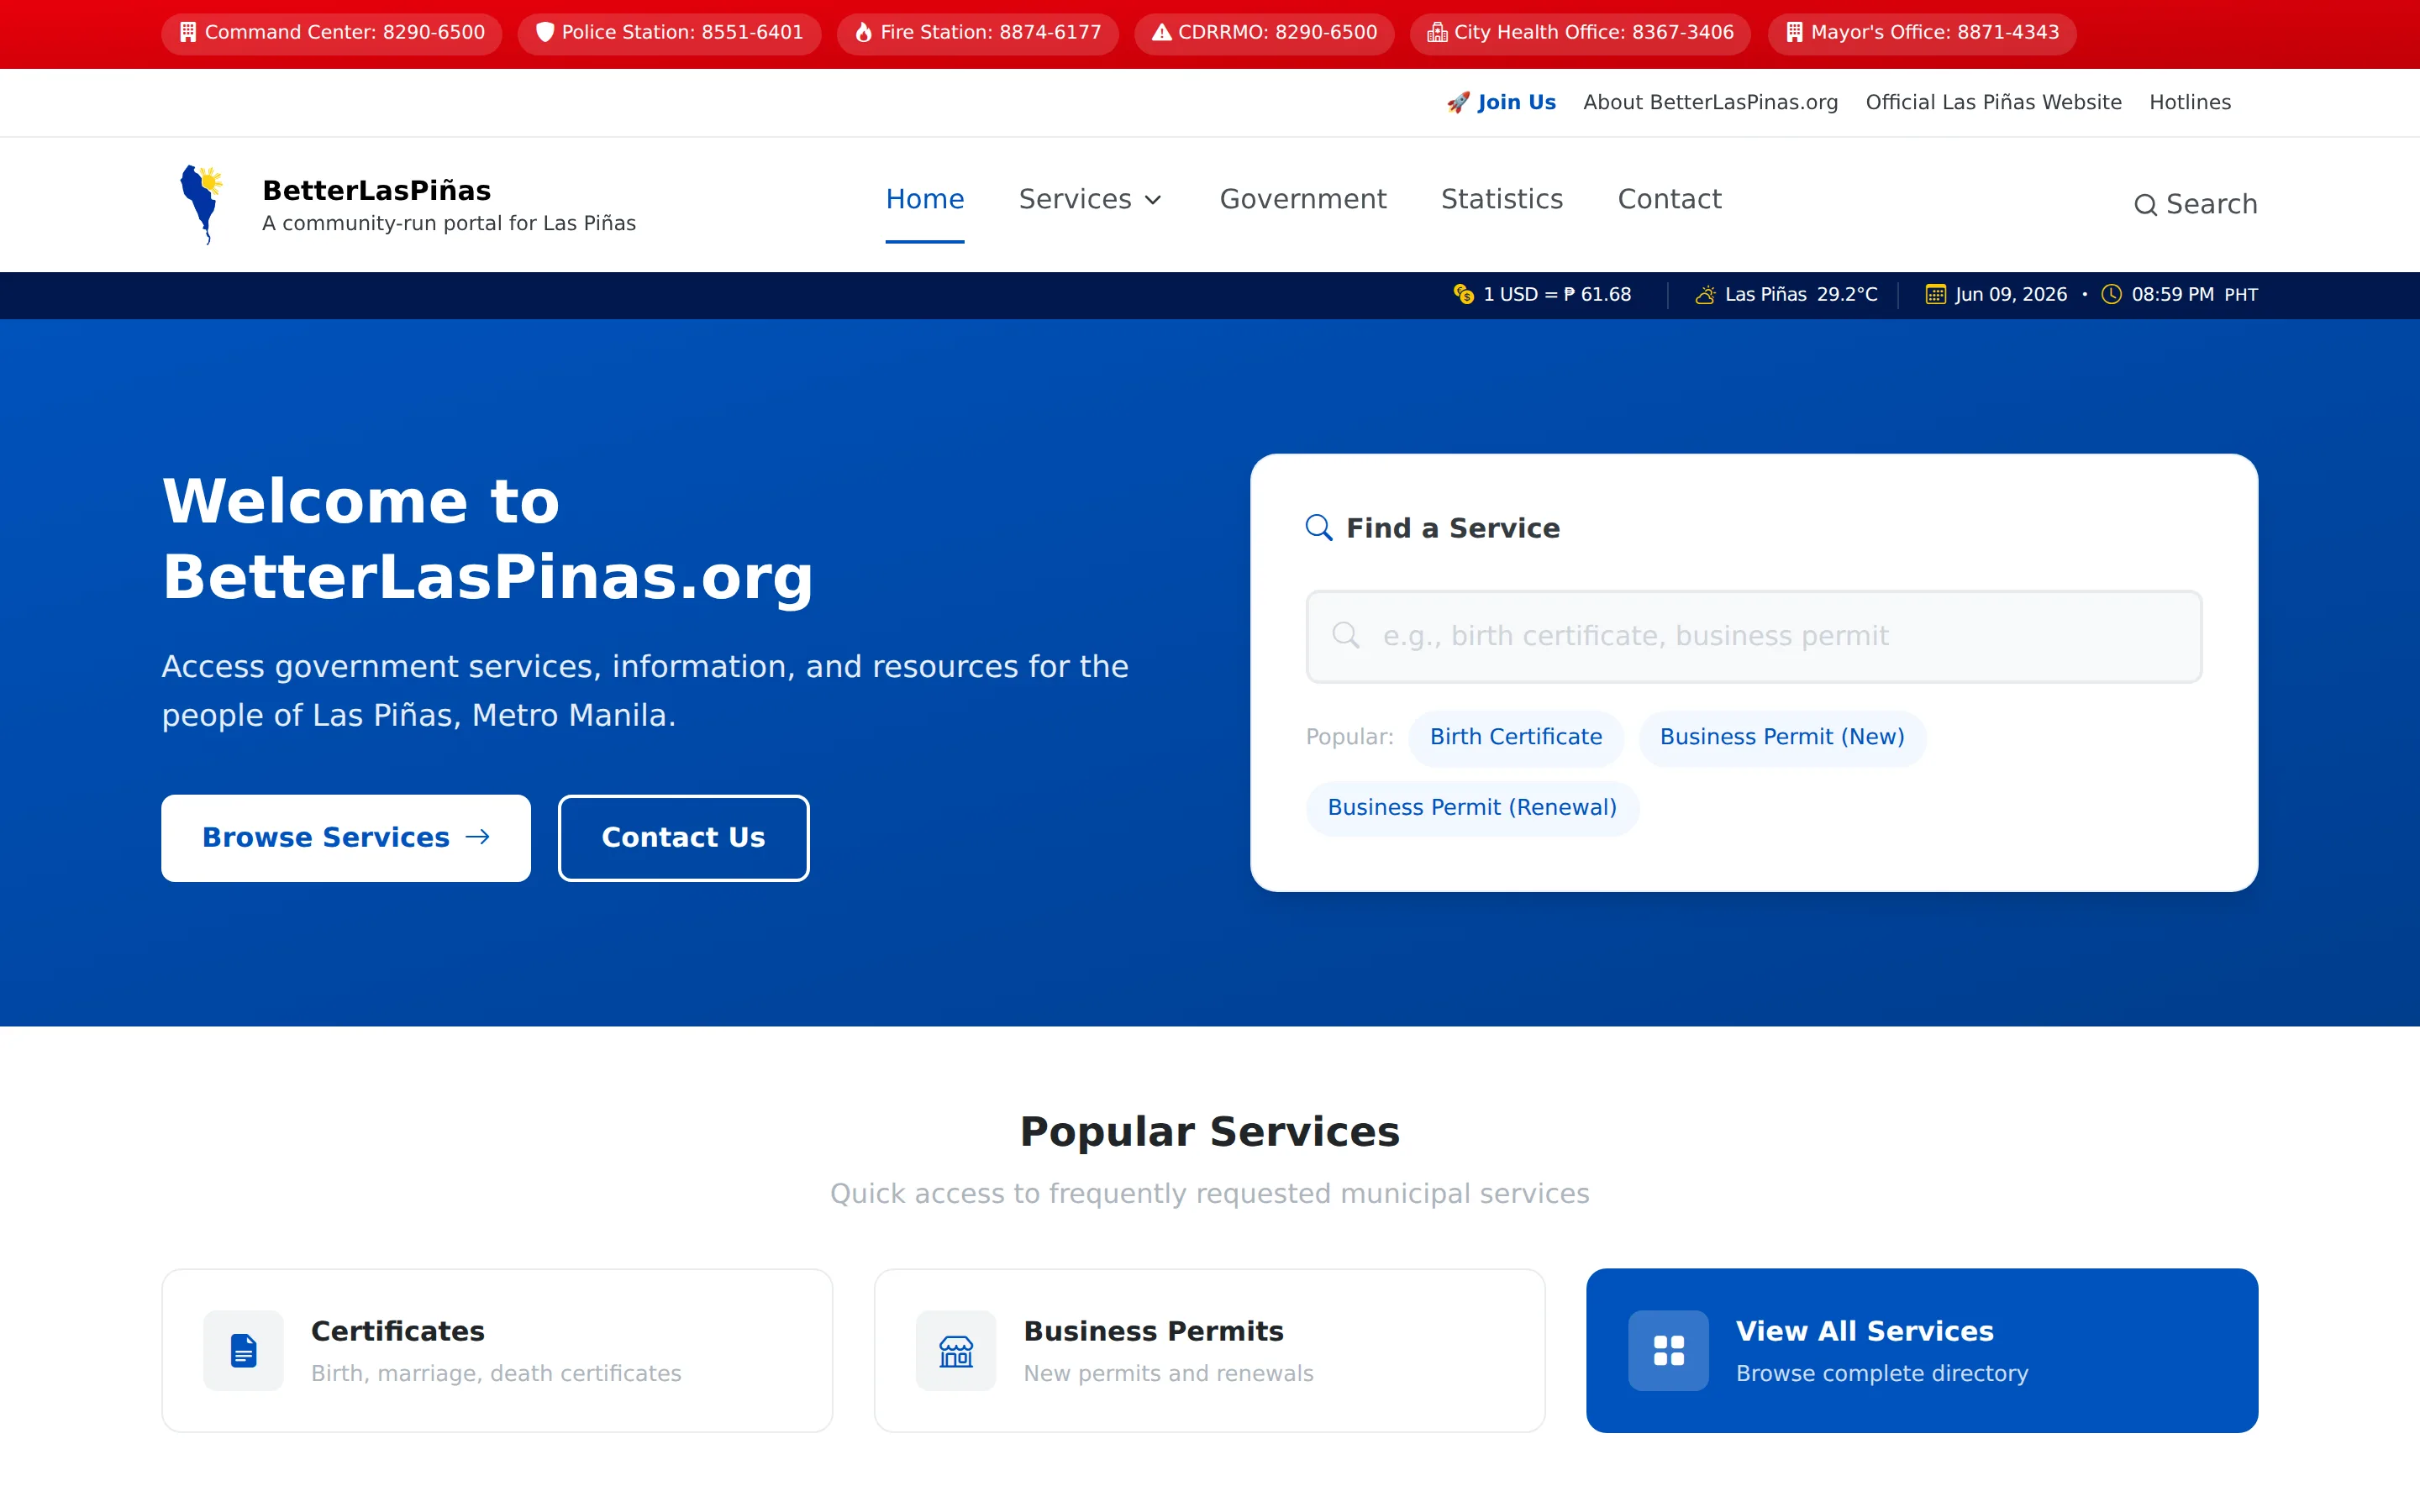Select the Business Permit (Renewal) chip
Screen dimensions: 2420x1512
(1472, 808)
